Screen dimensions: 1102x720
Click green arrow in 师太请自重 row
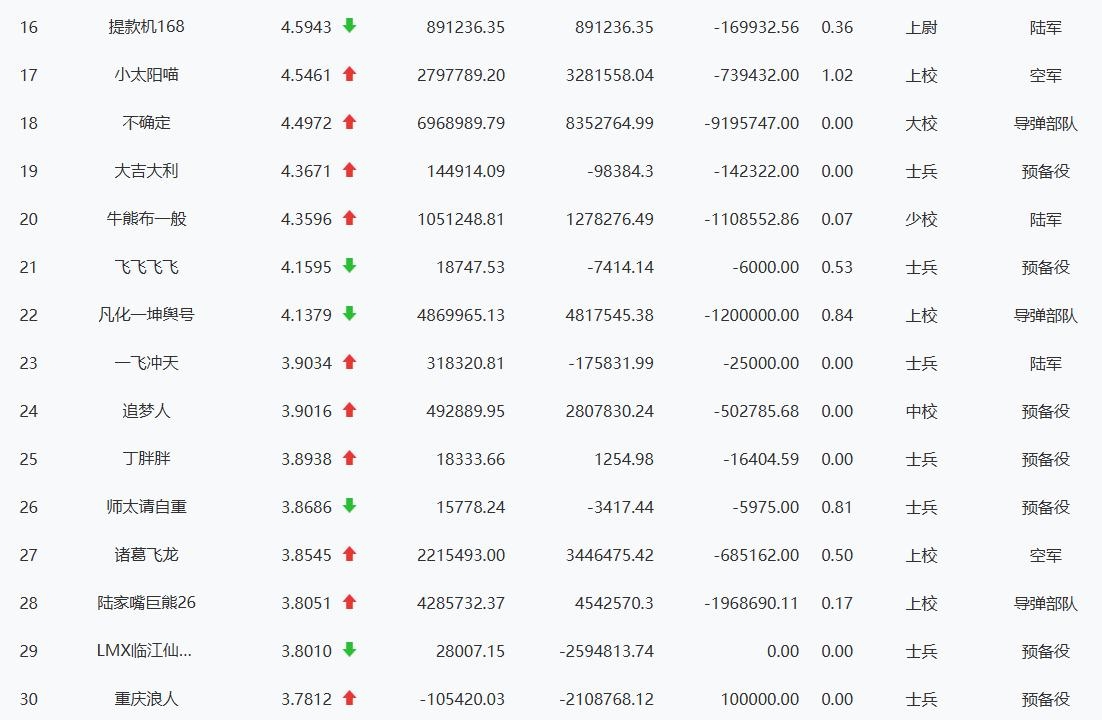[349, 506]
